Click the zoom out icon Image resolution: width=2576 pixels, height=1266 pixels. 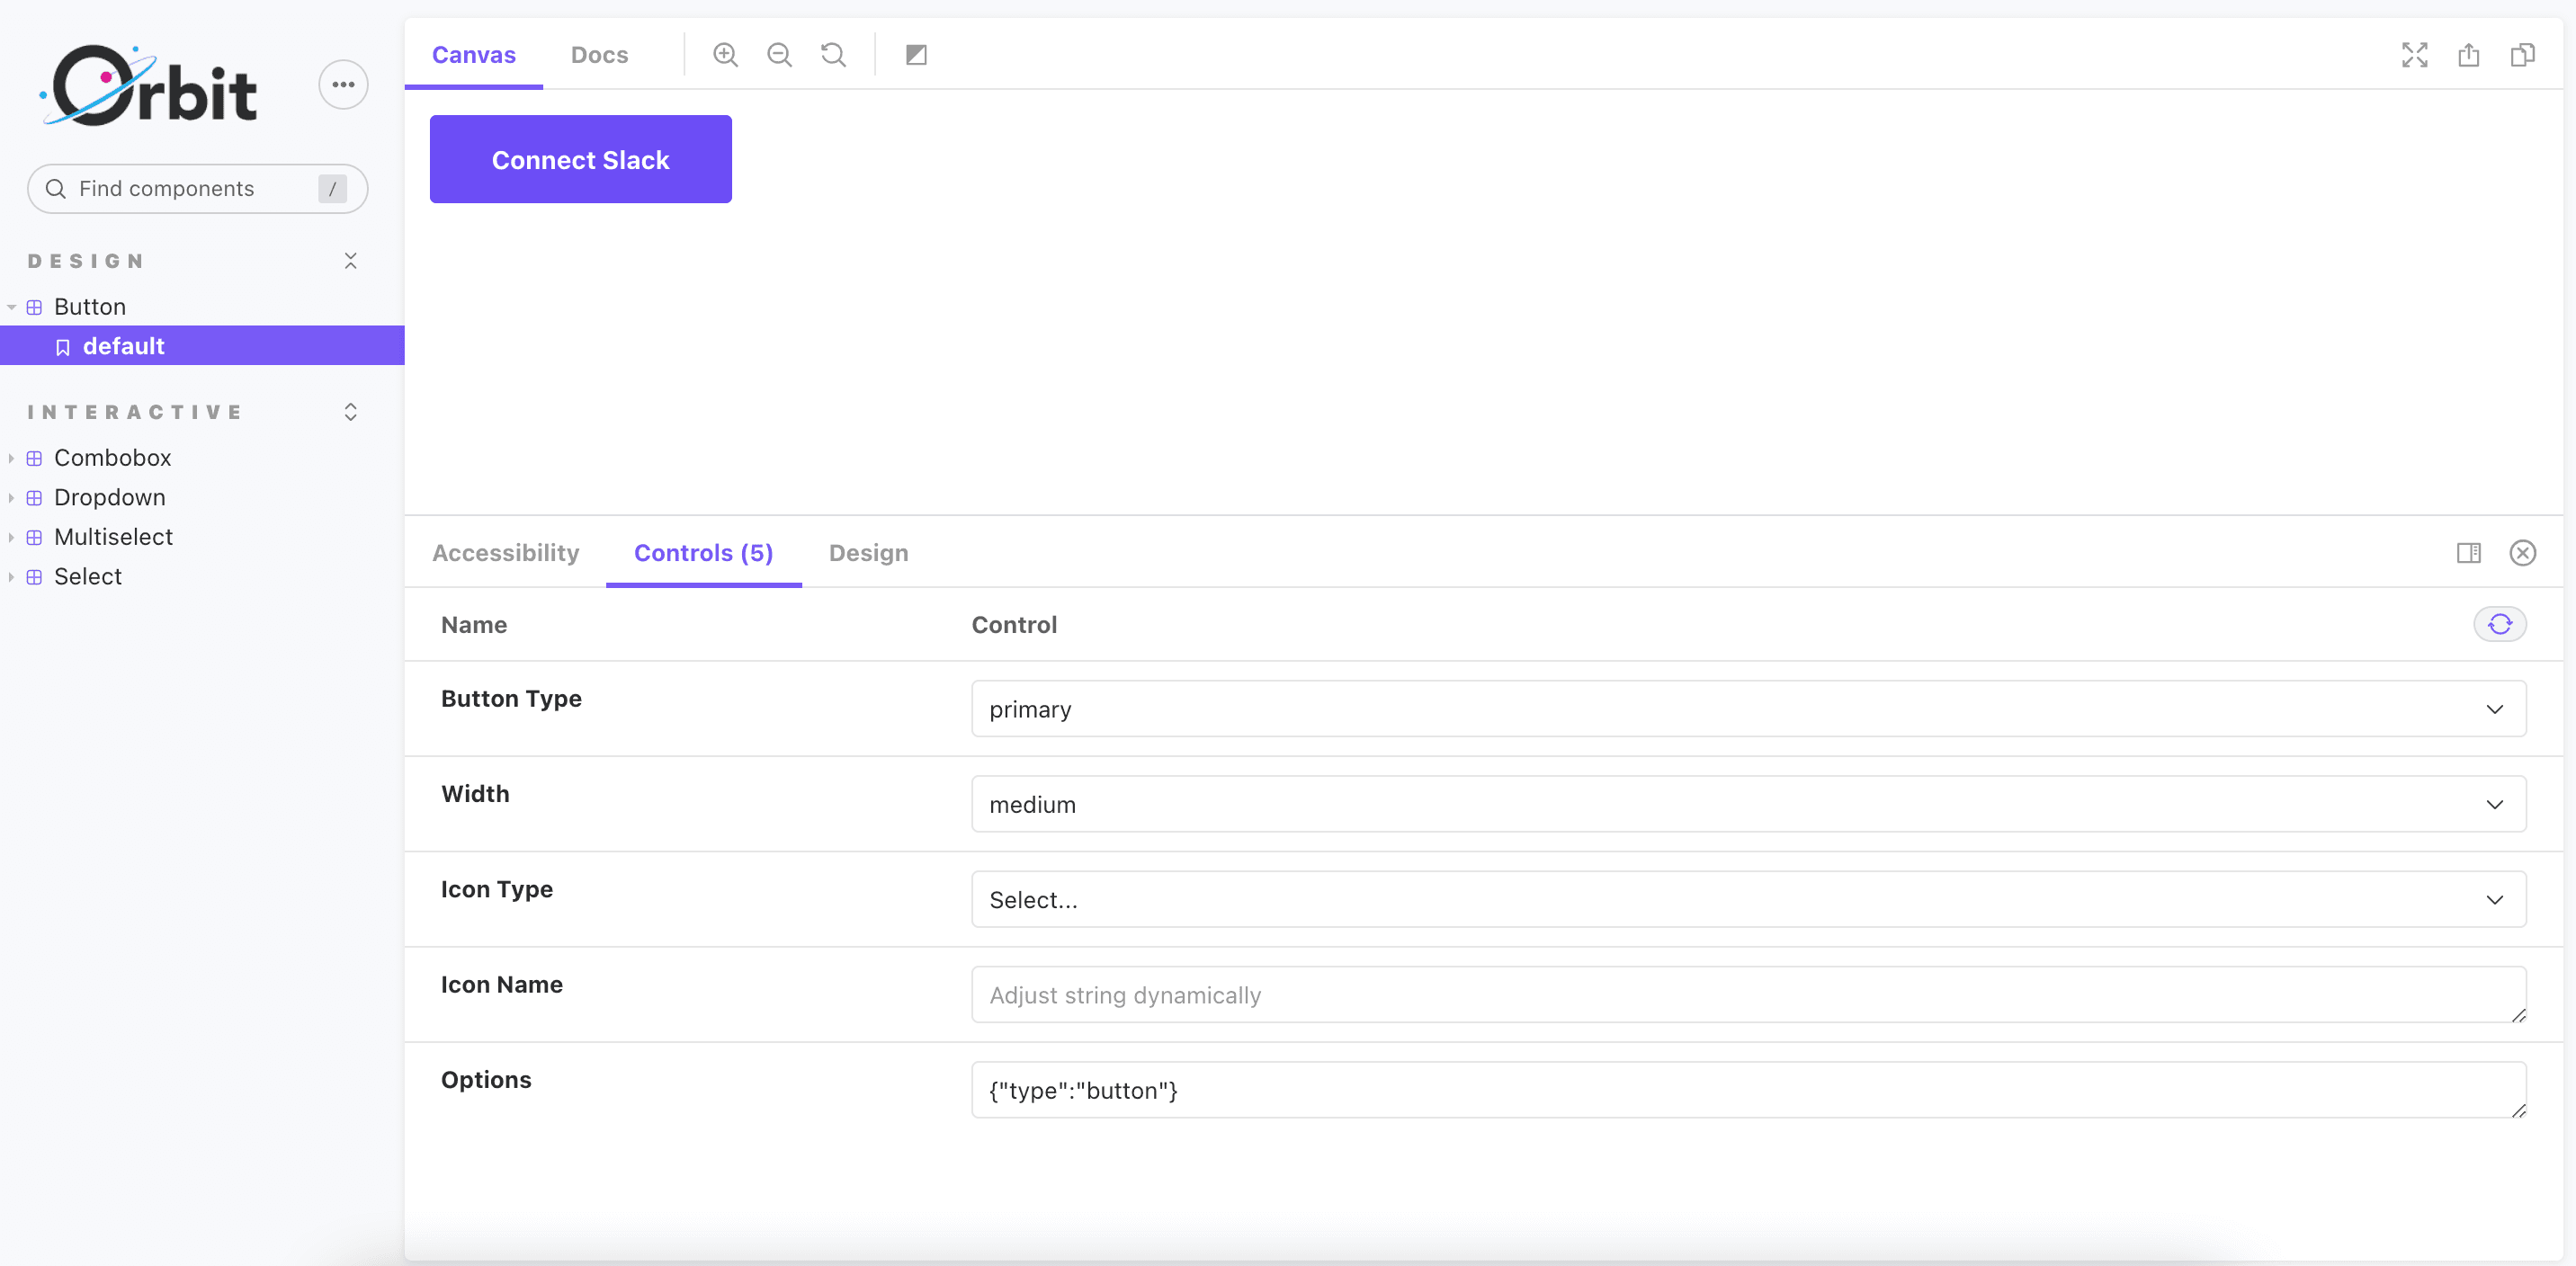tap(779, 55)
